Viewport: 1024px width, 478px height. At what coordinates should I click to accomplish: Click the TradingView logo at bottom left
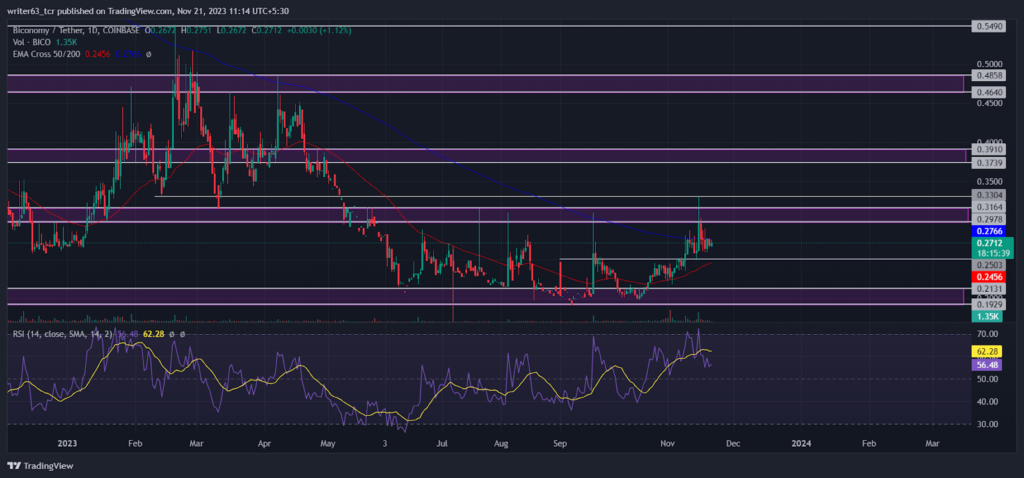41,466
